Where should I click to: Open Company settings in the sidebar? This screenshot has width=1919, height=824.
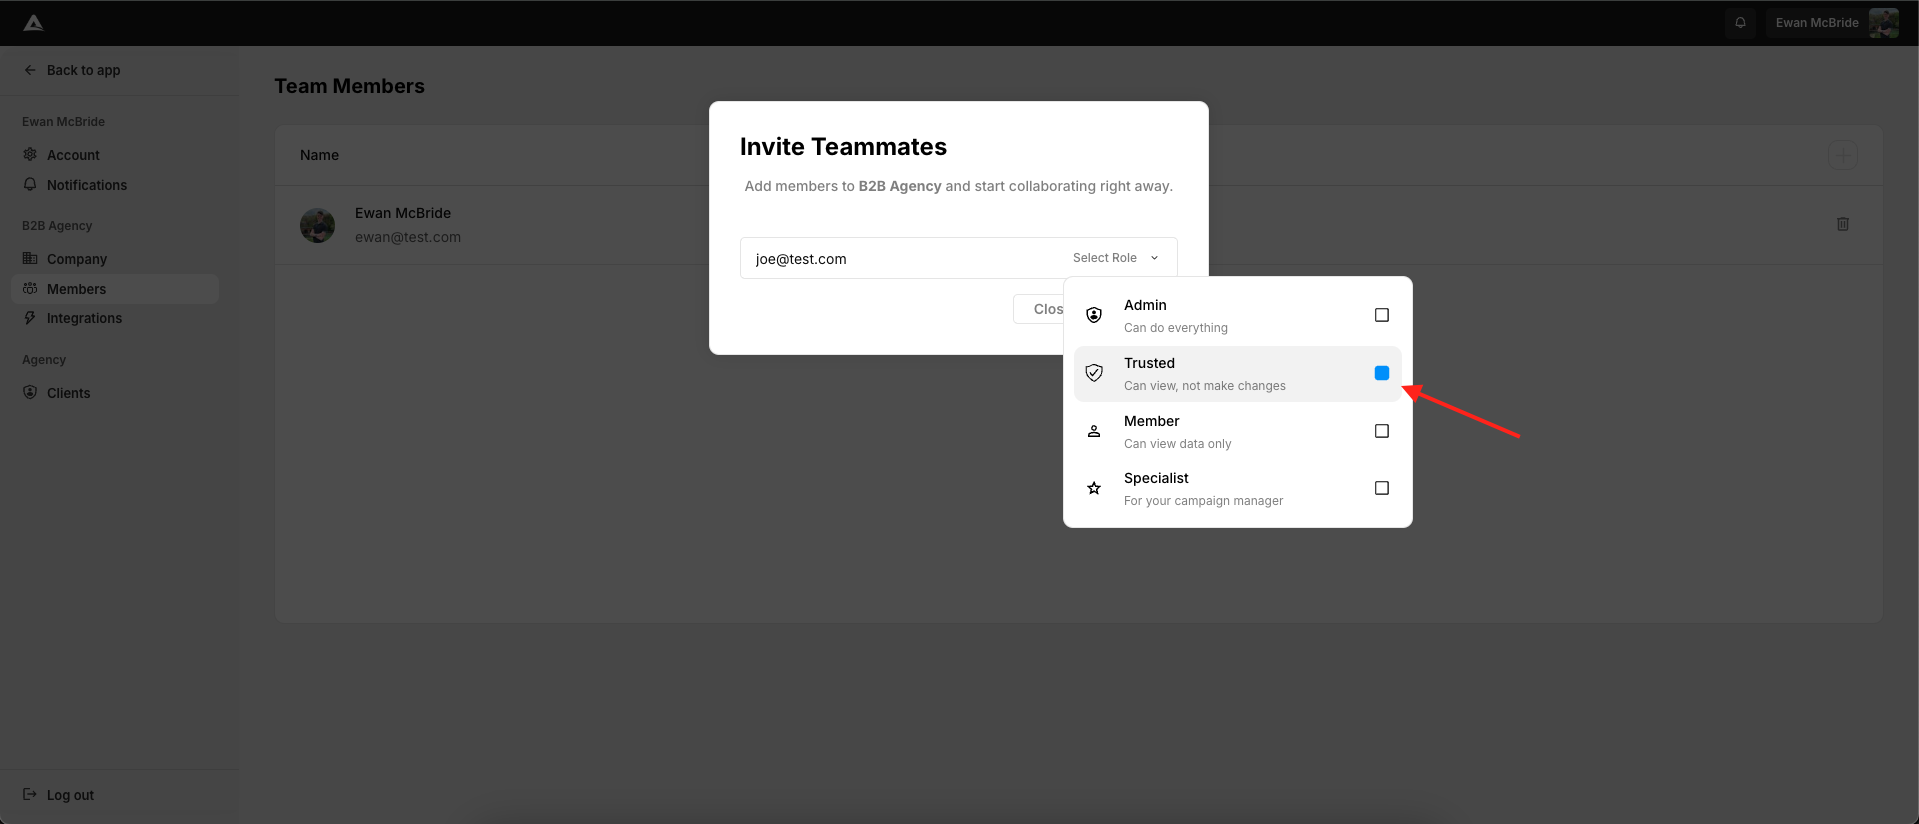pyautogui.click(x=76, y=259)
